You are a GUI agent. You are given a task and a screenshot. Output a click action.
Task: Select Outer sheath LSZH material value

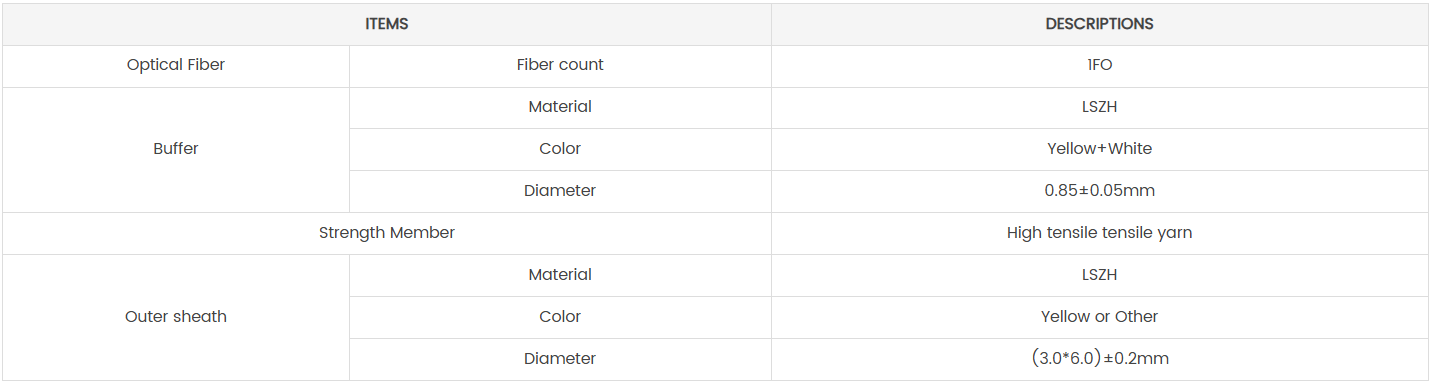[x=1099, y=275]
